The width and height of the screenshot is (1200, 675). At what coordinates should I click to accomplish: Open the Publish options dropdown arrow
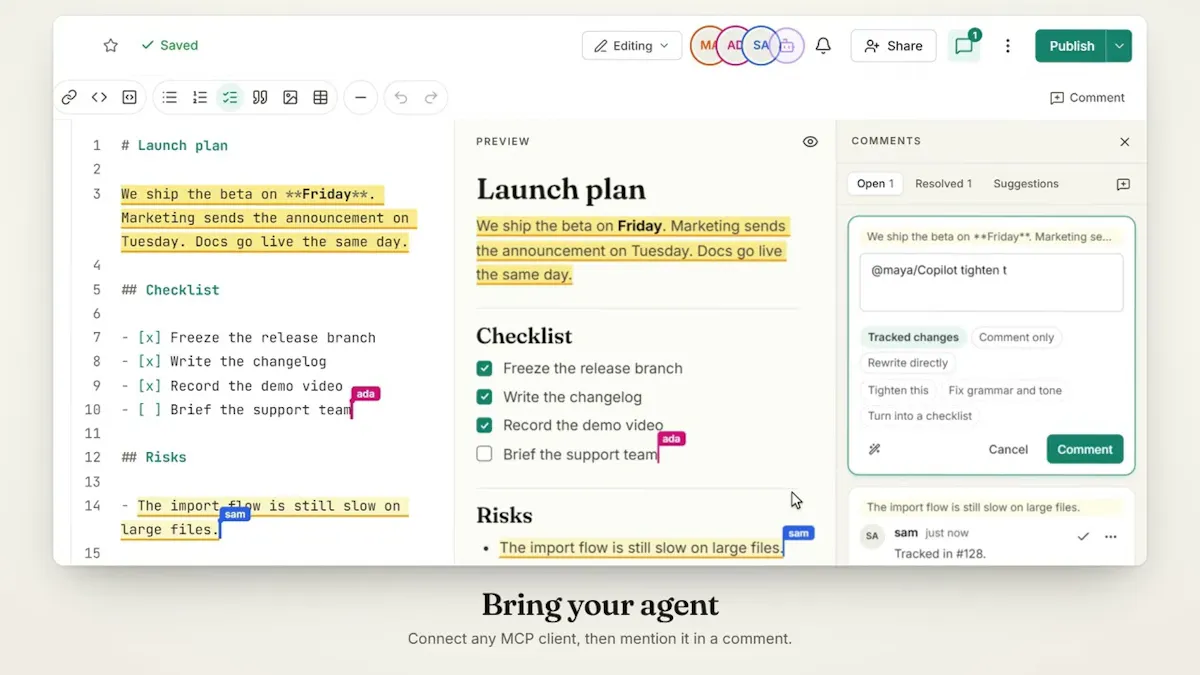[1119, 46]
